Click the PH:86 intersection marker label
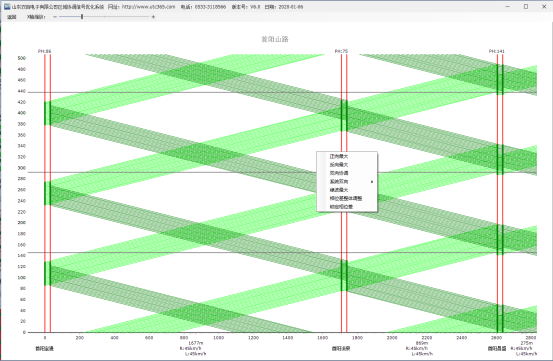The image size is (553, 361). click(44, 51)
